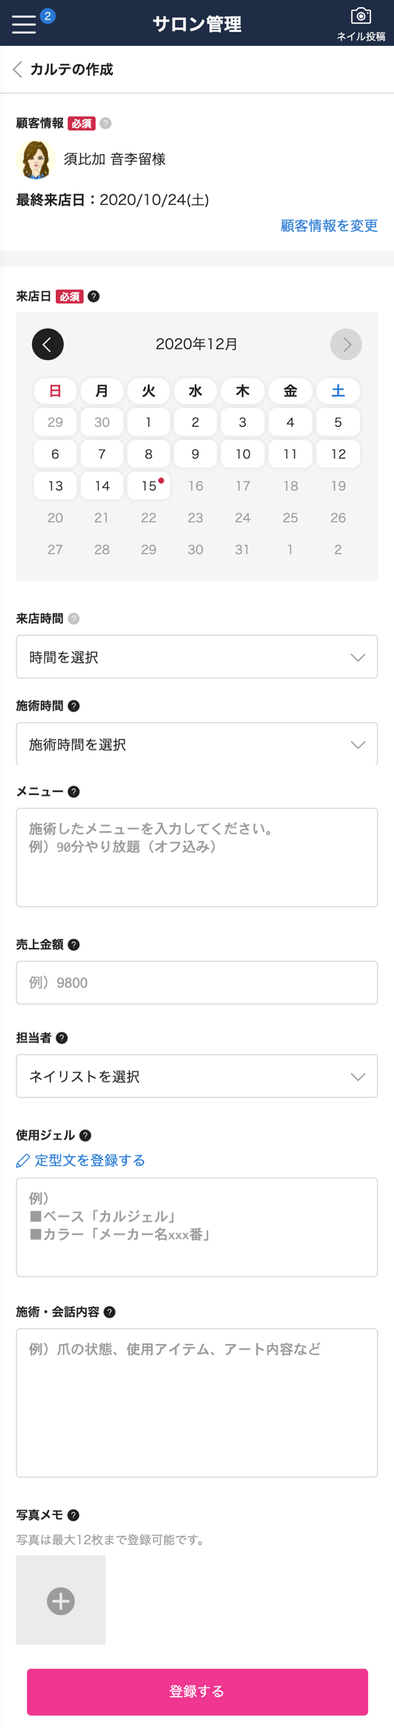Viewport: 394px width, 1734px height.
Task: Click the 顧客情報を変更 link
Action: [x=329, y=226]
